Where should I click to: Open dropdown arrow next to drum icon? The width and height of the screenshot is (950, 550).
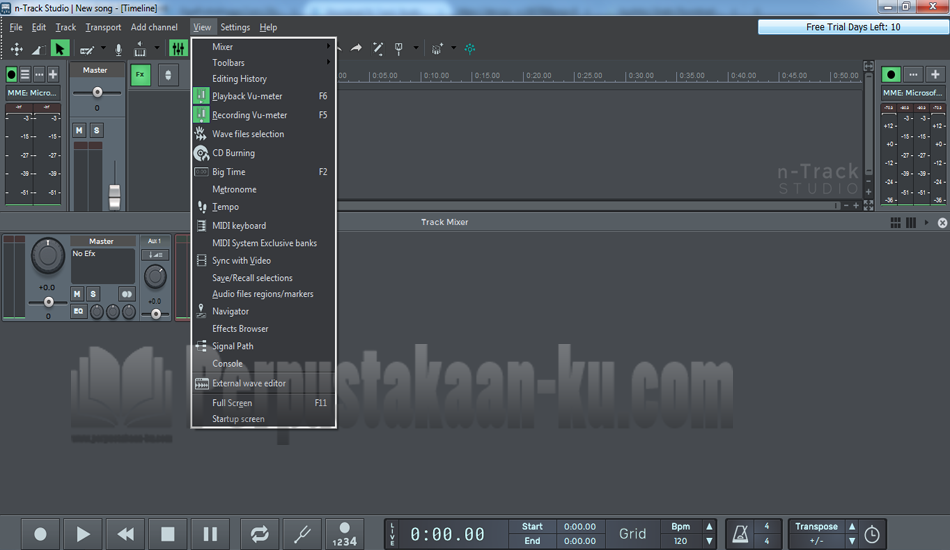point(453,48)
